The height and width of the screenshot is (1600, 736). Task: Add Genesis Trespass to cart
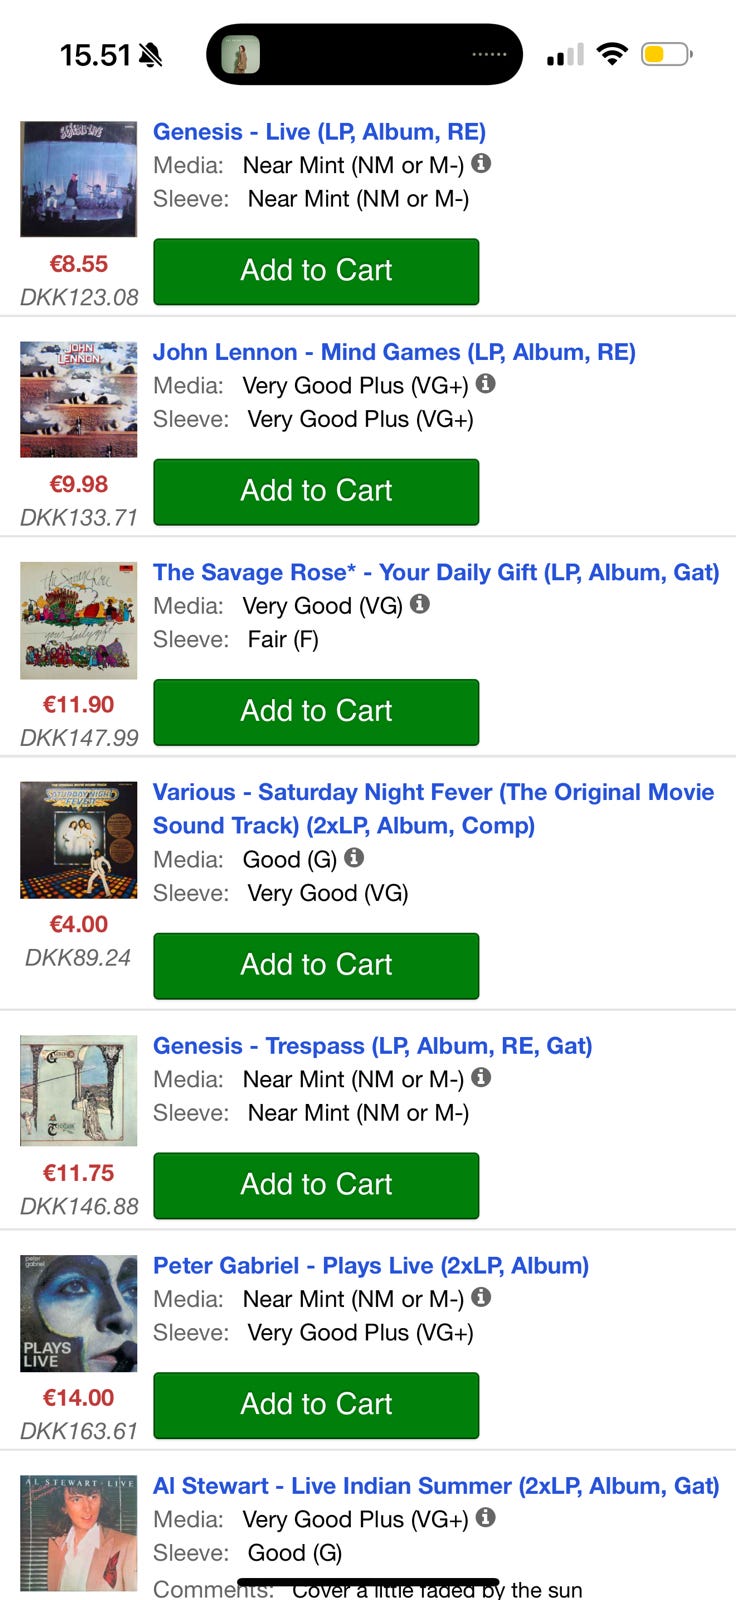(x=316, y=1185)
